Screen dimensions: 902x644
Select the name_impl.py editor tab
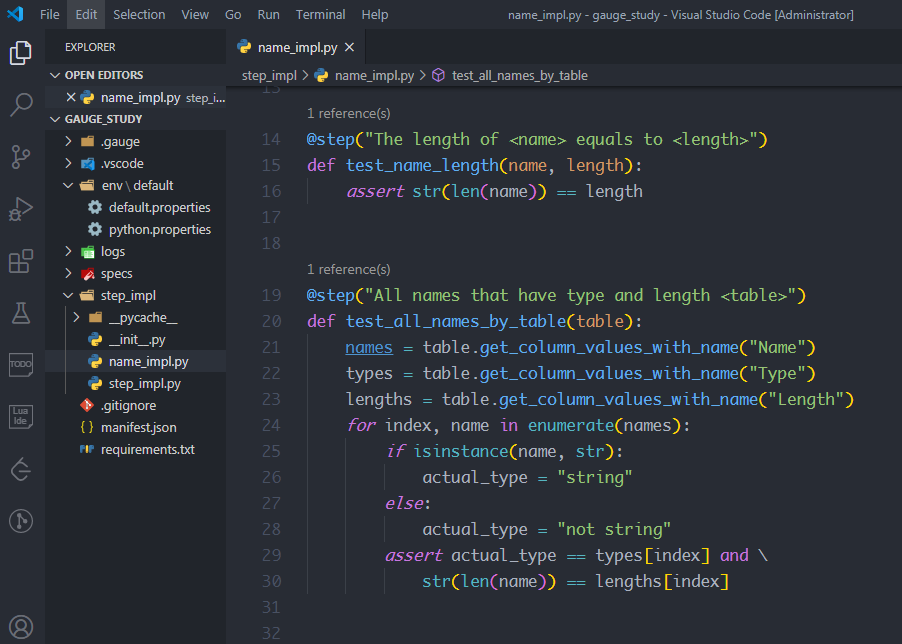click(297, 47)
